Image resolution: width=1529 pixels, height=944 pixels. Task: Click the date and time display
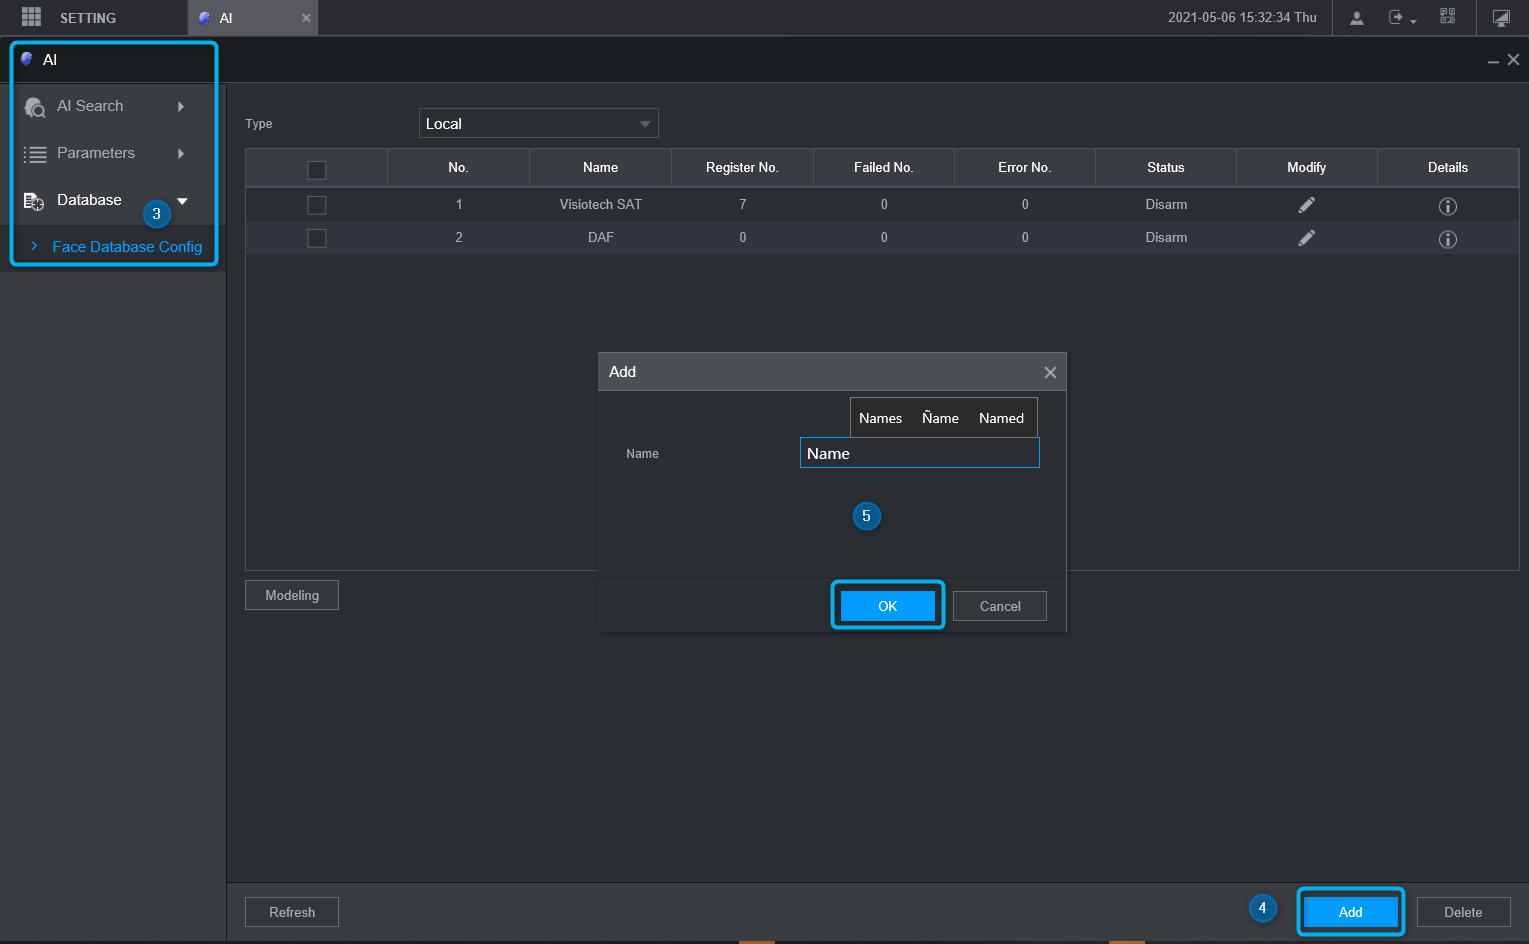1242,17
